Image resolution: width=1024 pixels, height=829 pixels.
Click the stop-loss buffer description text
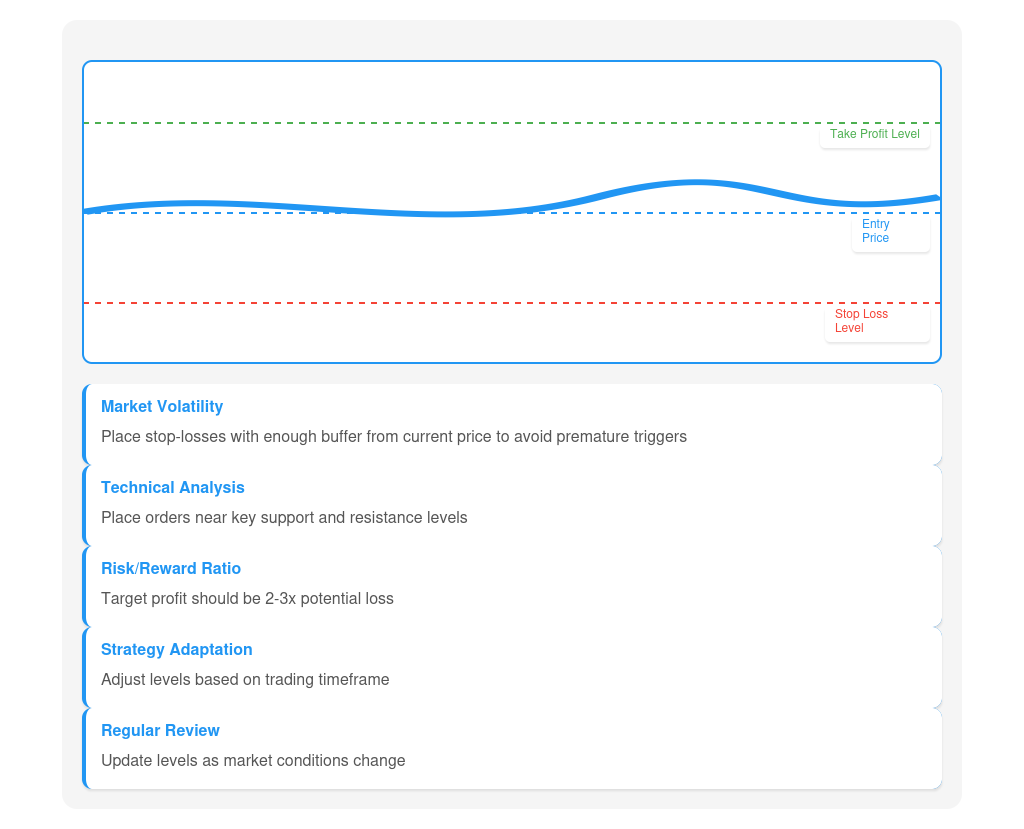tap(394, 437)
